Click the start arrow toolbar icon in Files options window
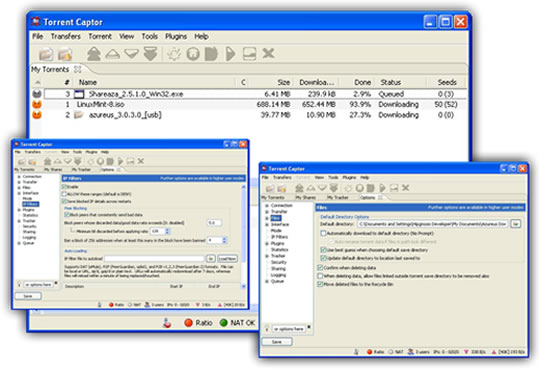Image resolution: width=540 pixels, height=372 pixels. coord(382,188)
